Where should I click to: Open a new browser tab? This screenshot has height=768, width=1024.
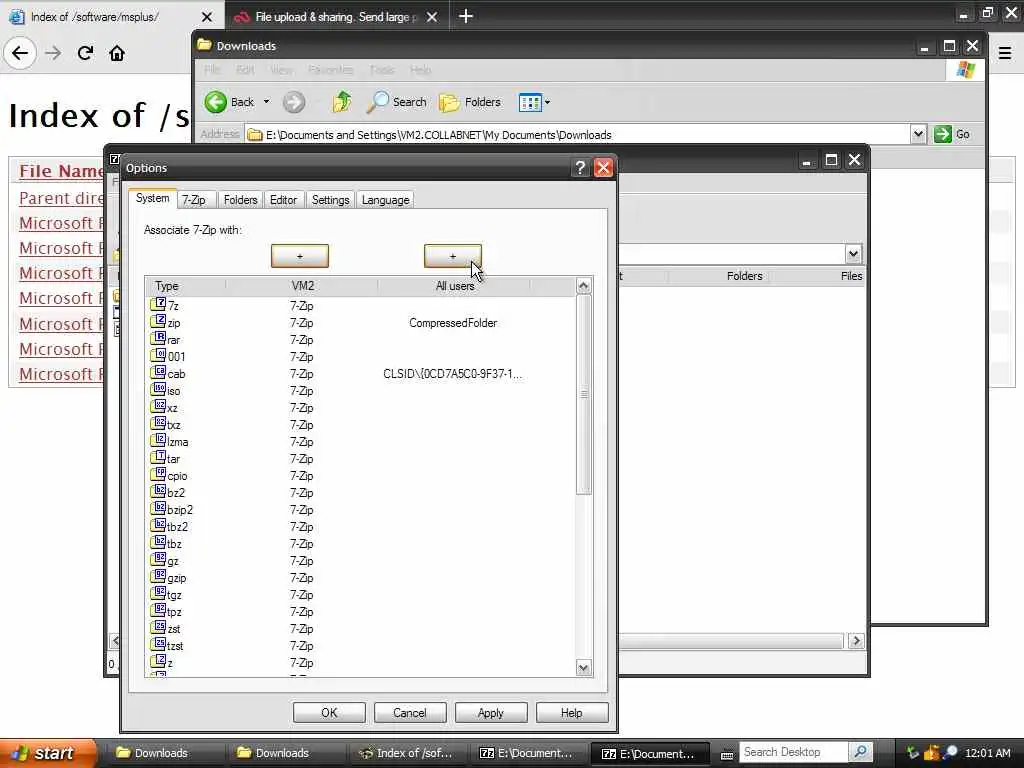(x=466, y=16)
